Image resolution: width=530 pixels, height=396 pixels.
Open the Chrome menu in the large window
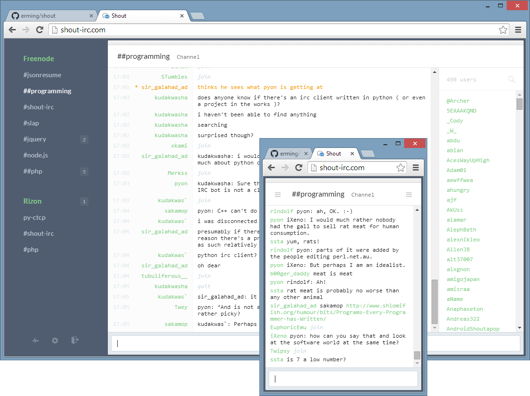pos(518,30)
